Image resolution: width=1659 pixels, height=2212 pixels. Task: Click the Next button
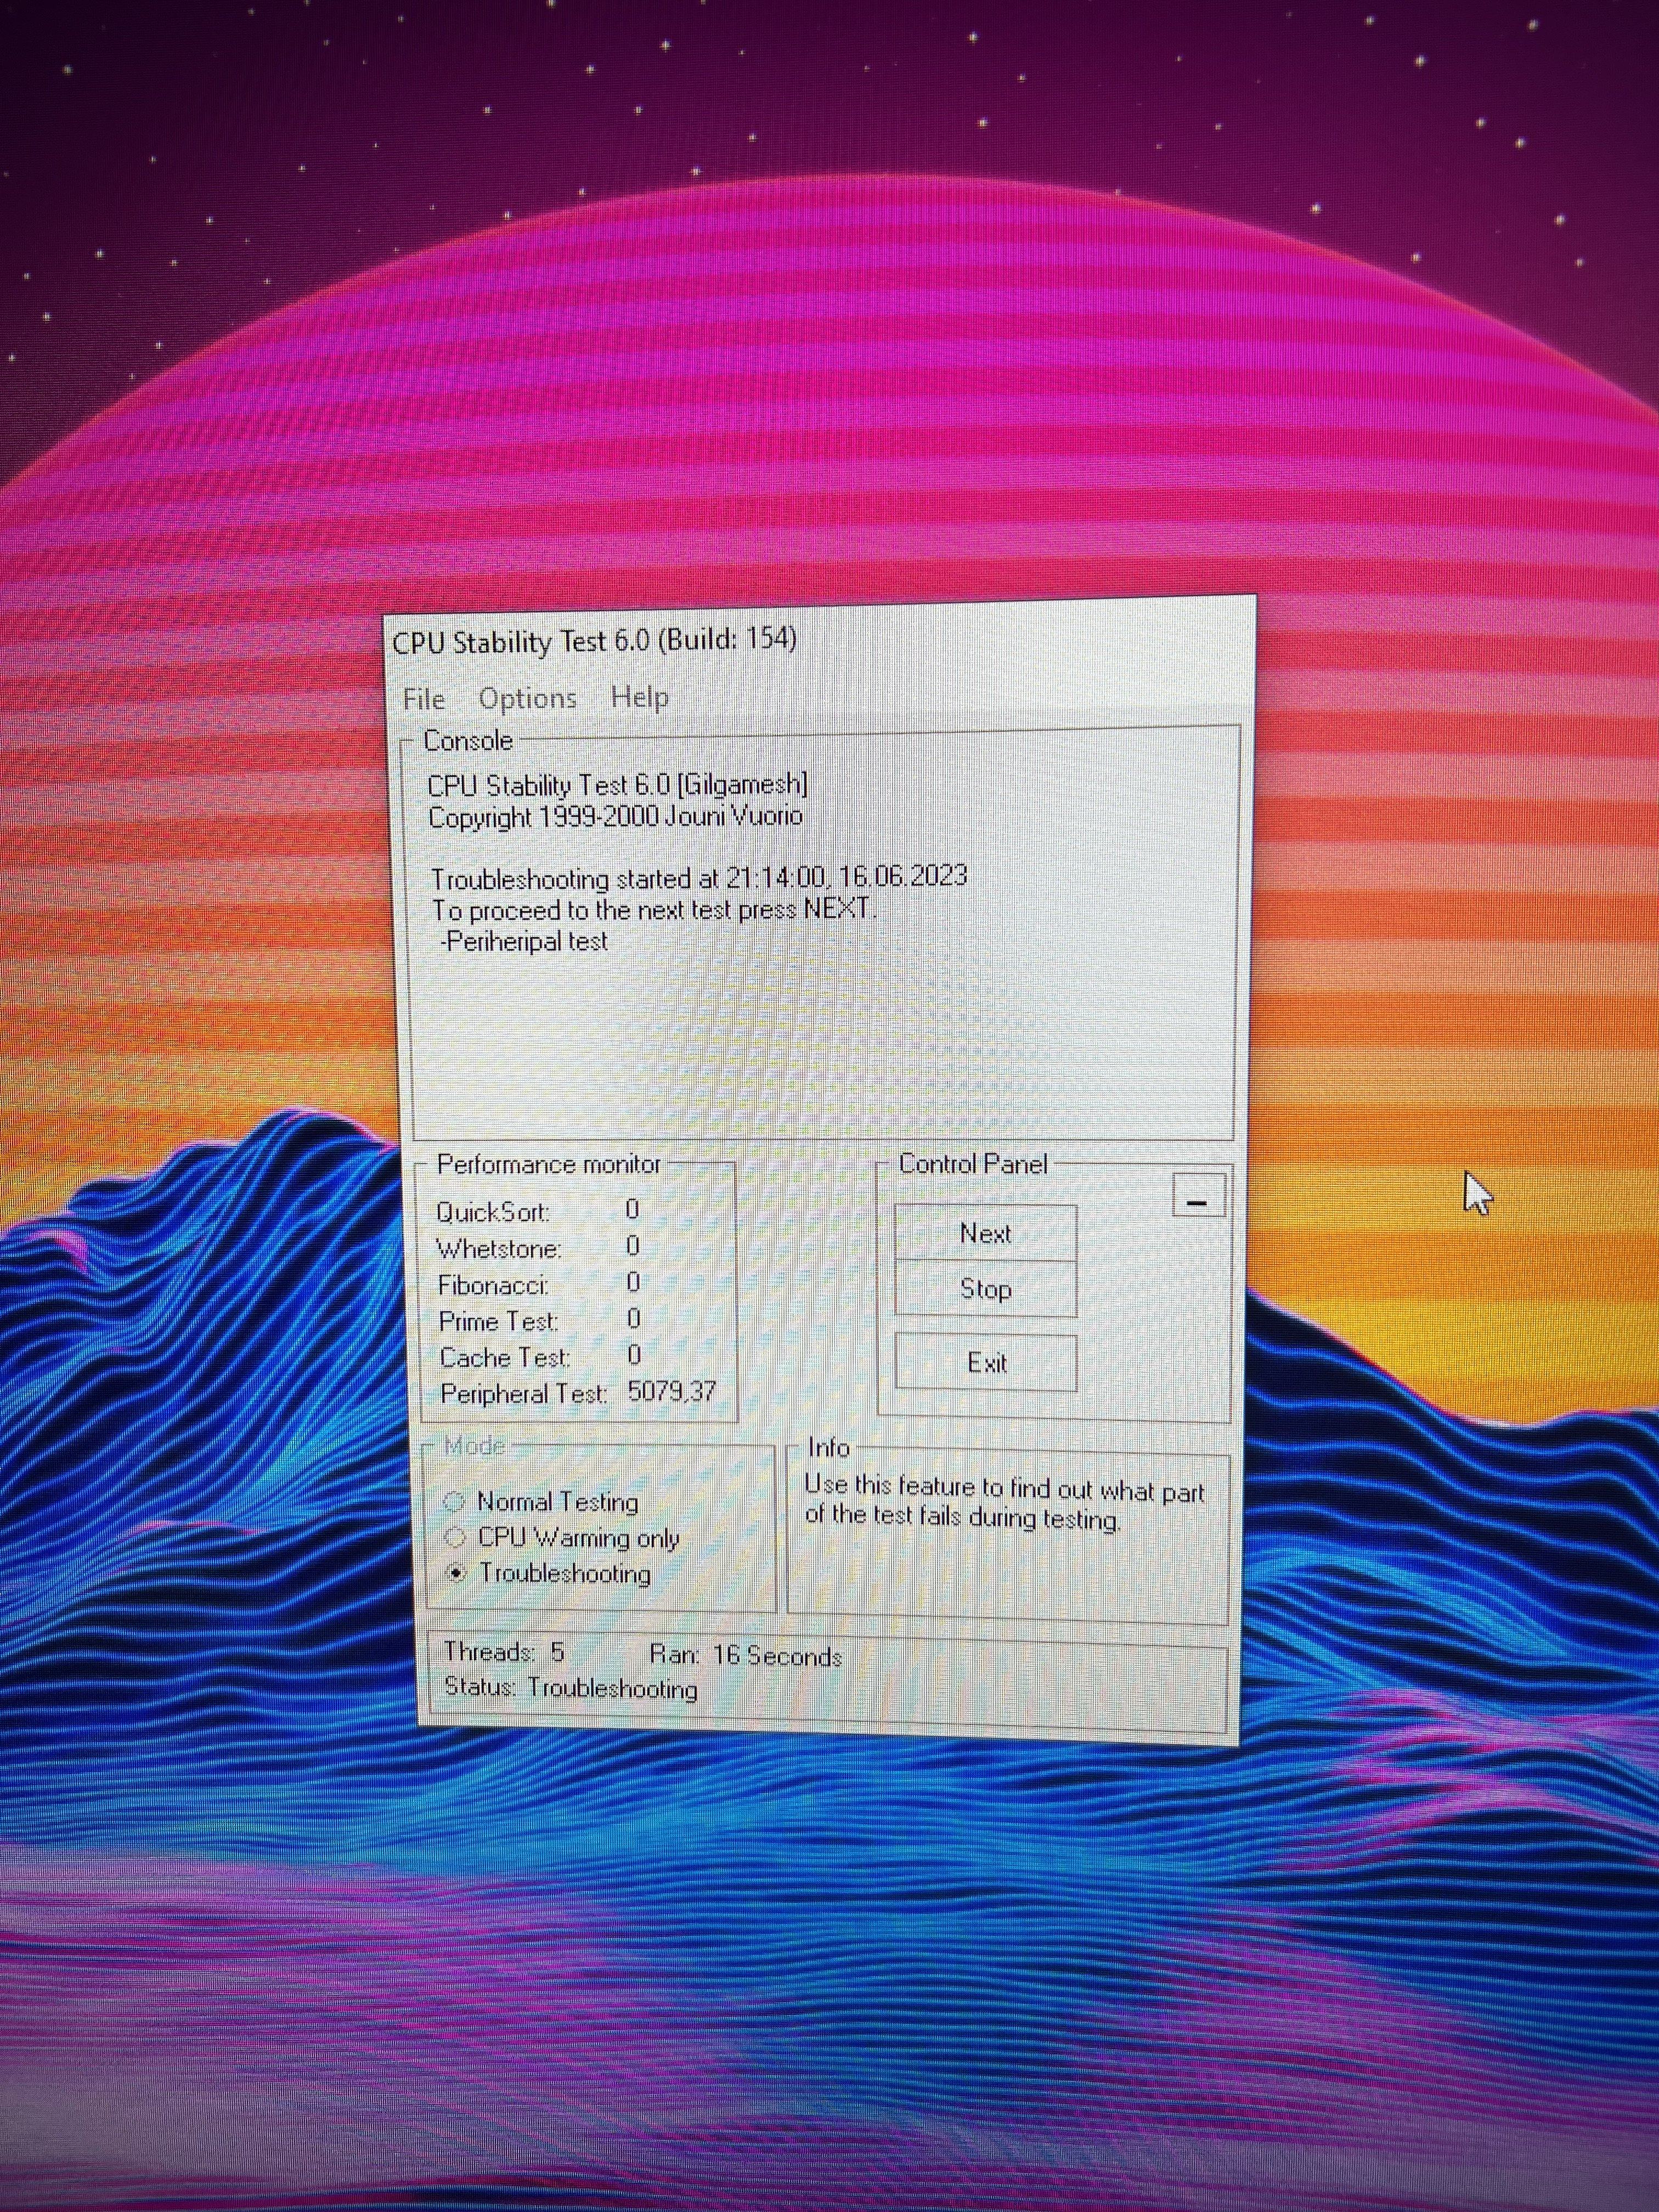(x=985, y=1233)
